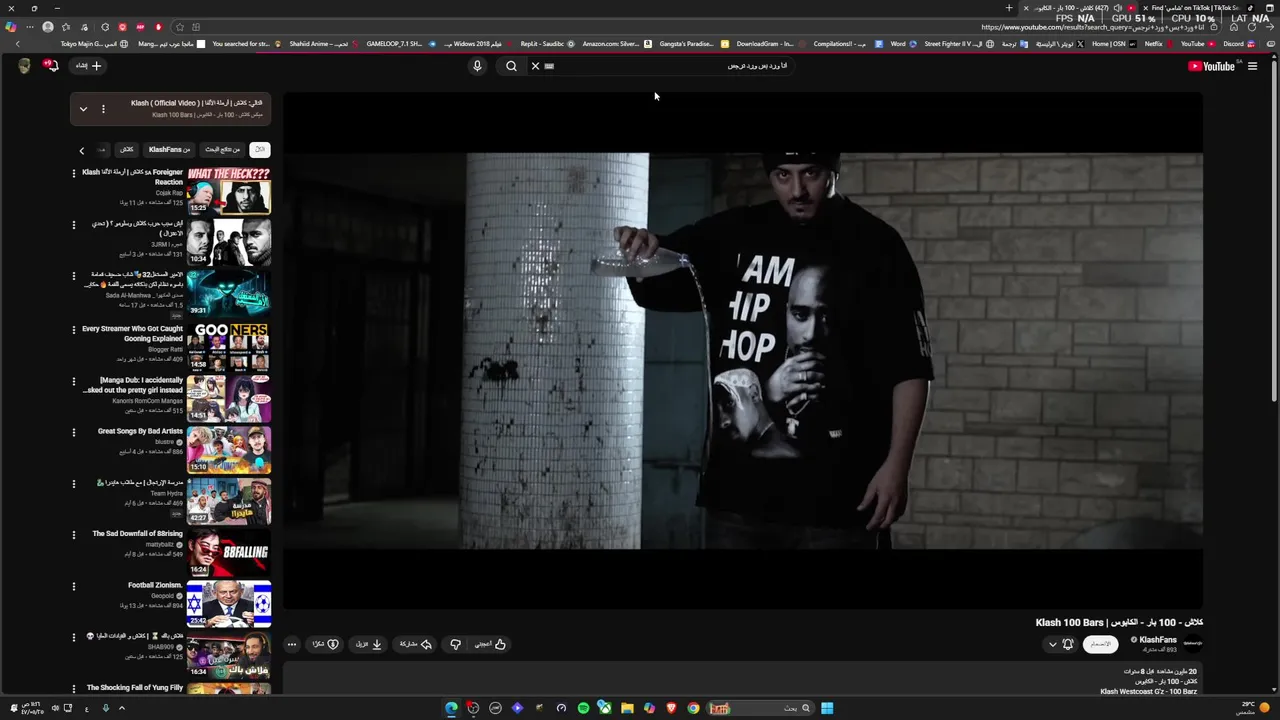Screen dimensions: 1280x720
Task: Collapse the Klash mix playlist panel chevron
Action: click(83, 109)
